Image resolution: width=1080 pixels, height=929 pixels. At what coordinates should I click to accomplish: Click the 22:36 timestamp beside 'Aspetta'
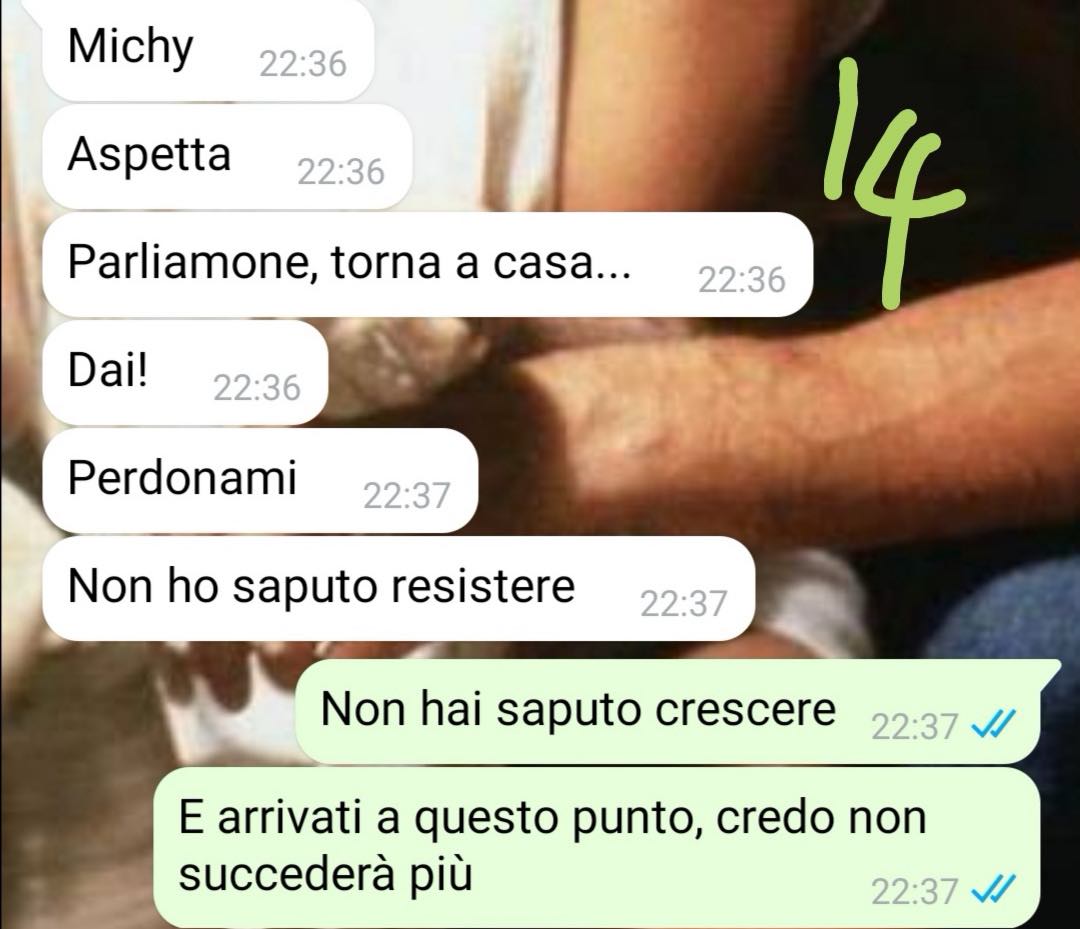point(341,171)
